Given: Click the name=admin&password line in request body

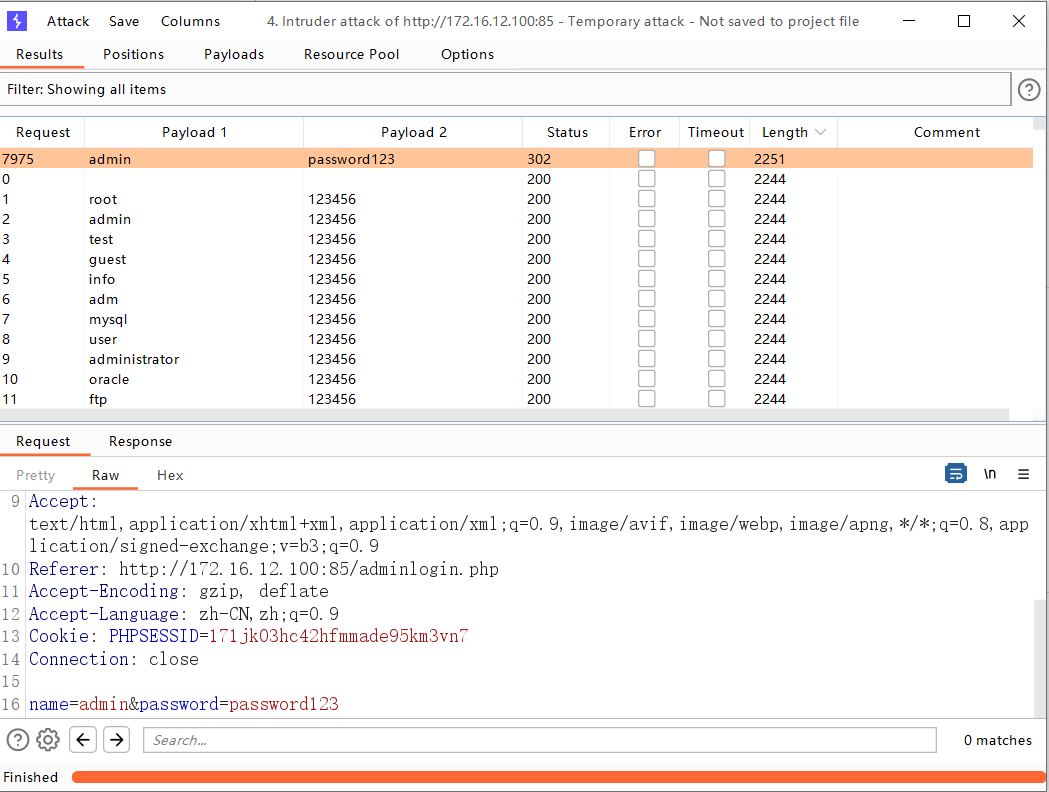Looking at the screenshot, I should click(184, 704).
